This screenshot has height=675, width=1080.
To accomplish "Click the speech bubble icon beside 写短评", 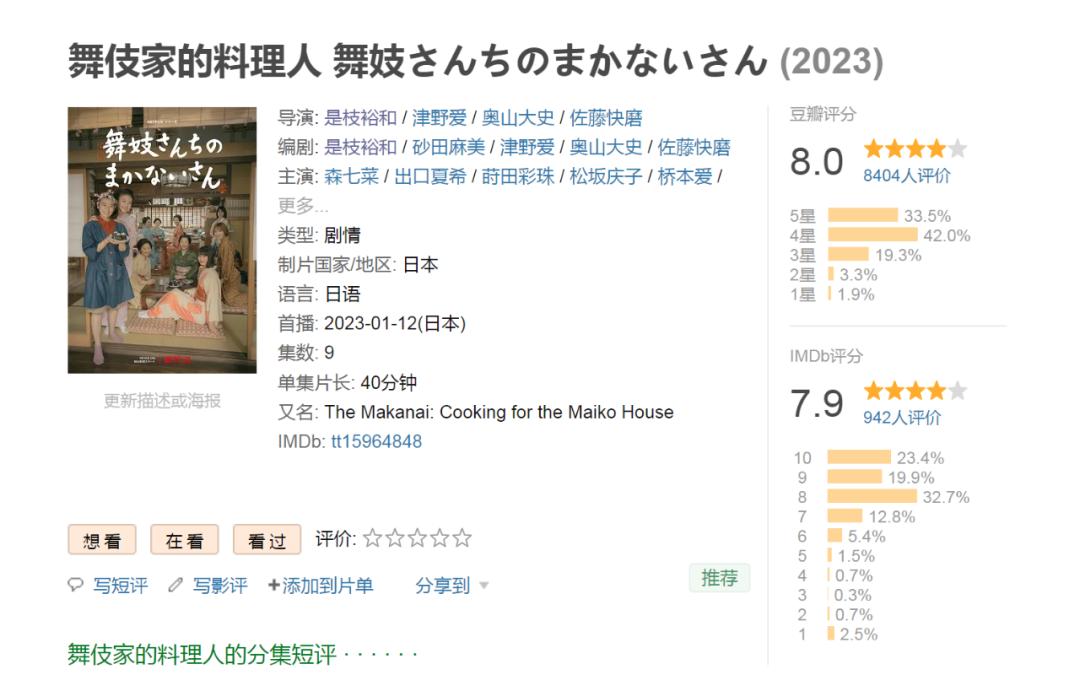I will coord(76,586).
